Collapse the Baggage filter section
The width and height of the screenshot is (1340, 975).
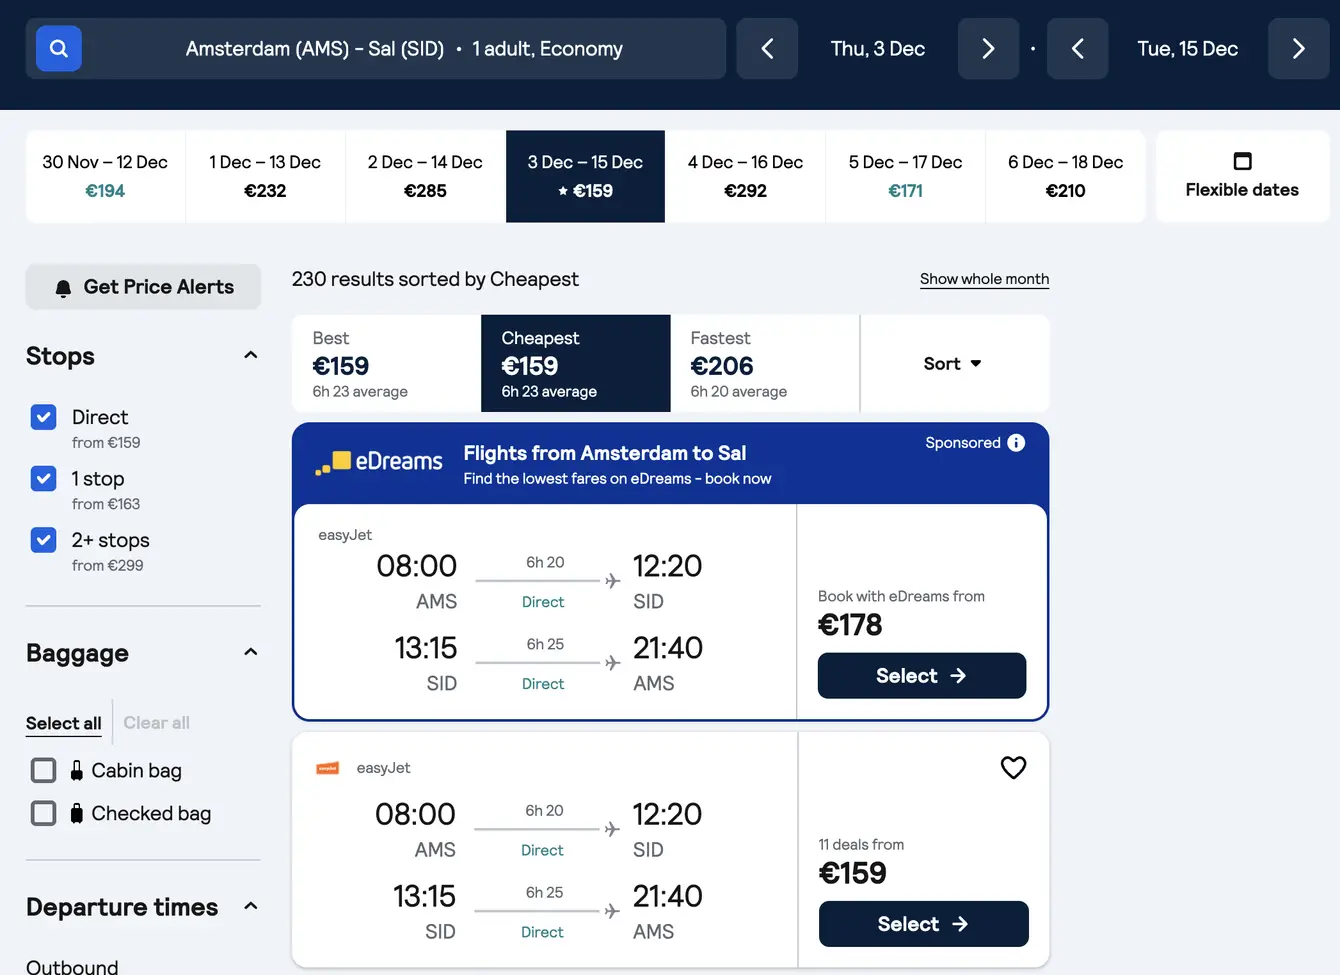pyautogui.click(x=250, y=652)
